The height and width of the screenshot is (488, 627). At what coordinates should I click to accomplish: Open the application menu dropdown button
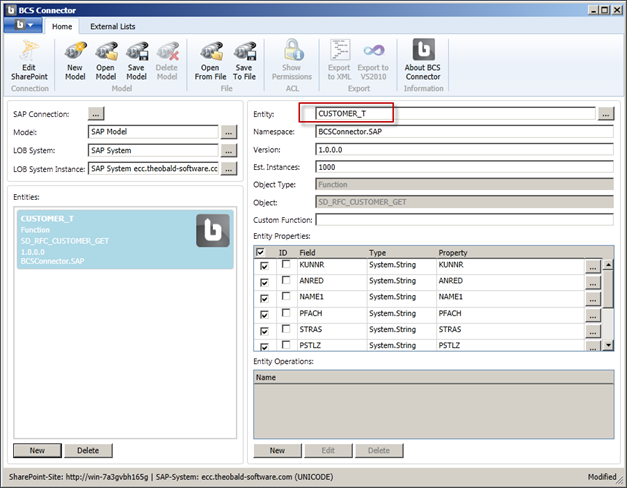(26, 25)
